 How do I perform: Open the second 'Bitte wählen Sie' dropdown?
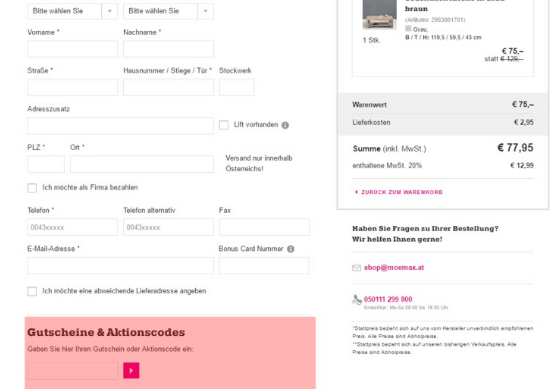[x=168, y=11]
